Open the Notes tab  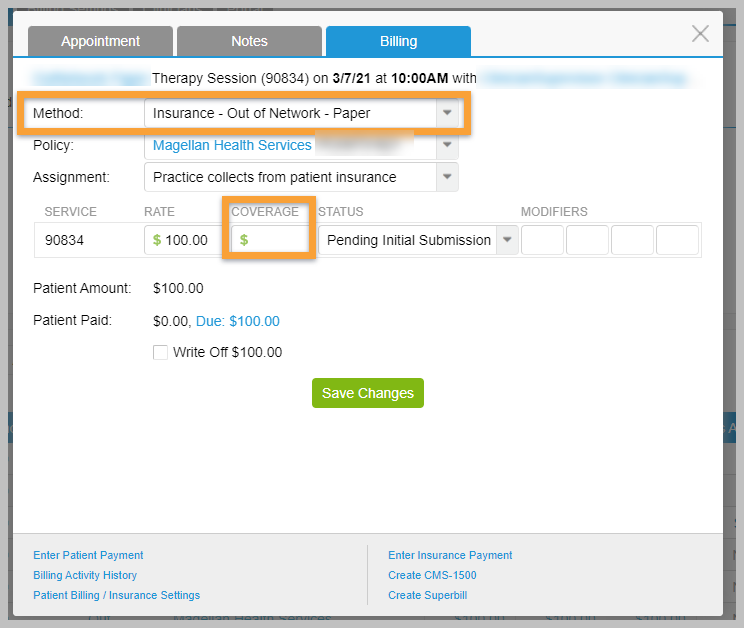[249, 41]
